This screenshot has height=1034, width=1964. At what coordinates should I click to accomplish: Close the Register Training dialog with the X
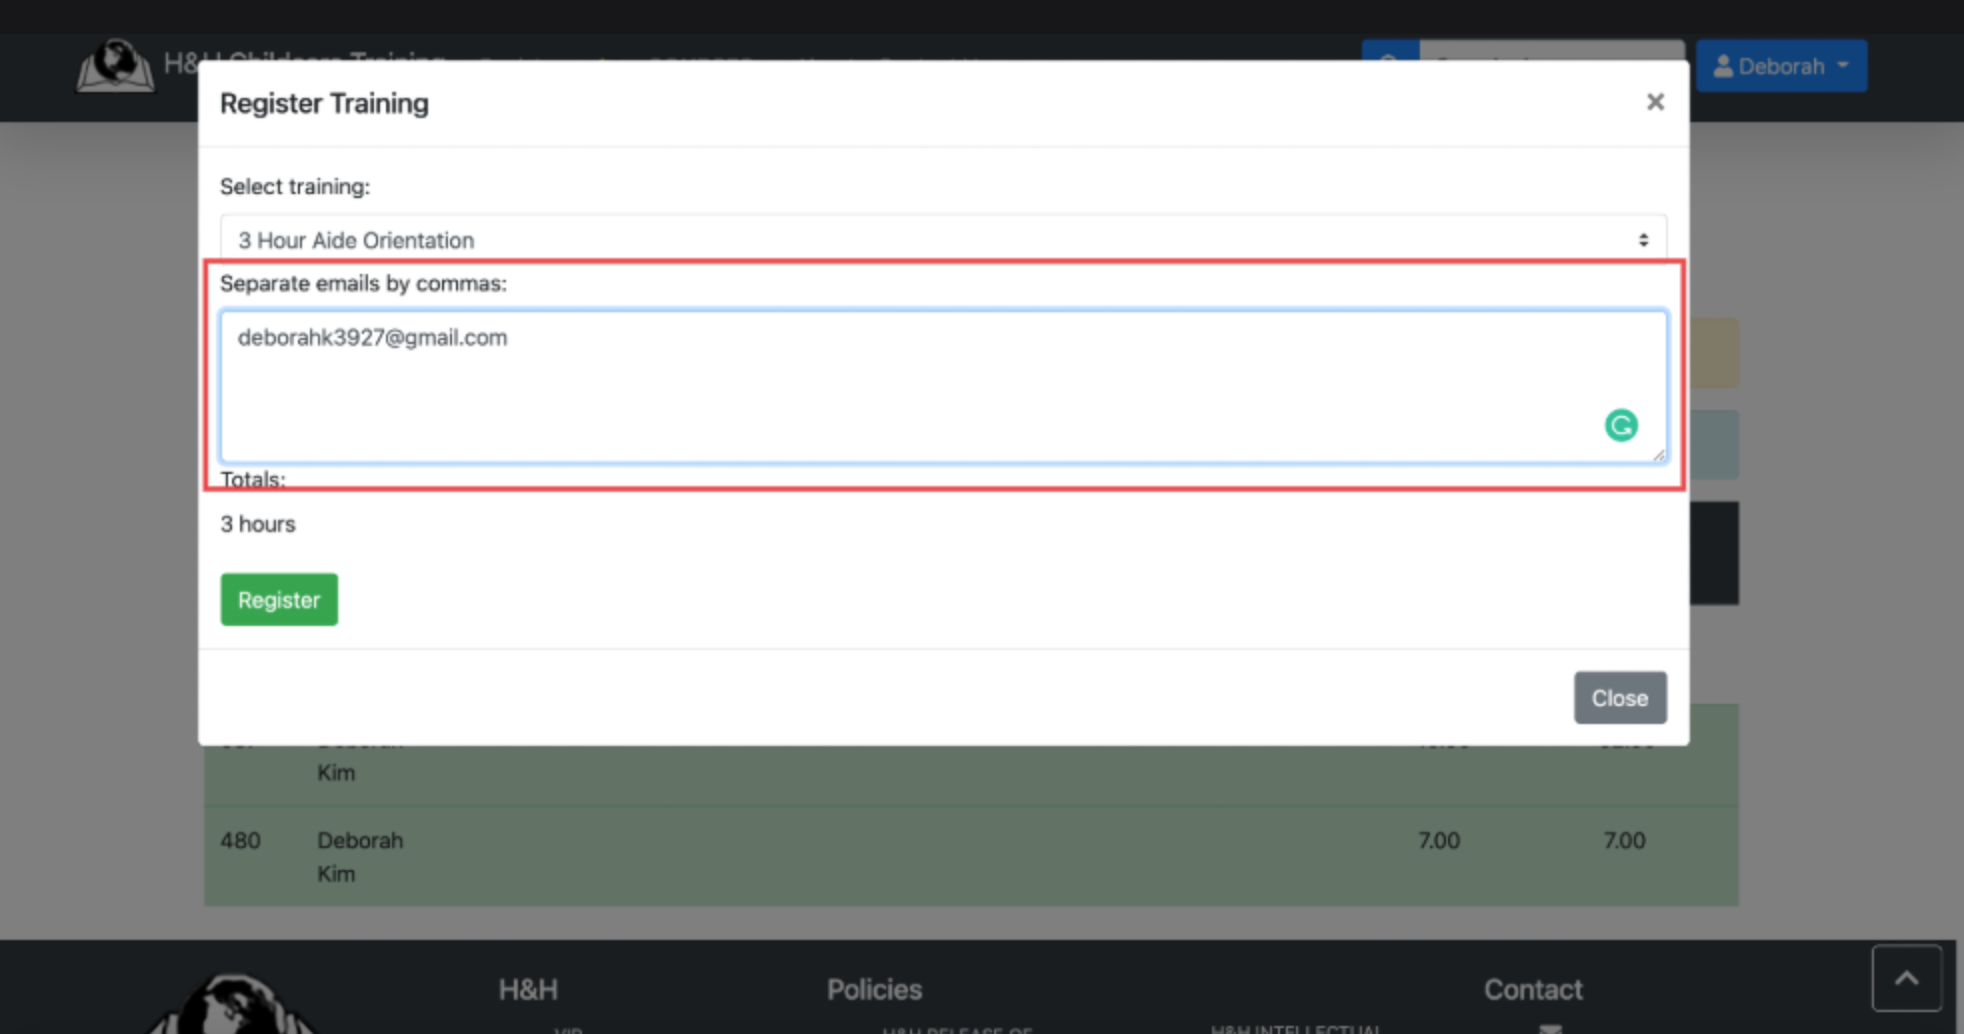(x=1655, y=102)
